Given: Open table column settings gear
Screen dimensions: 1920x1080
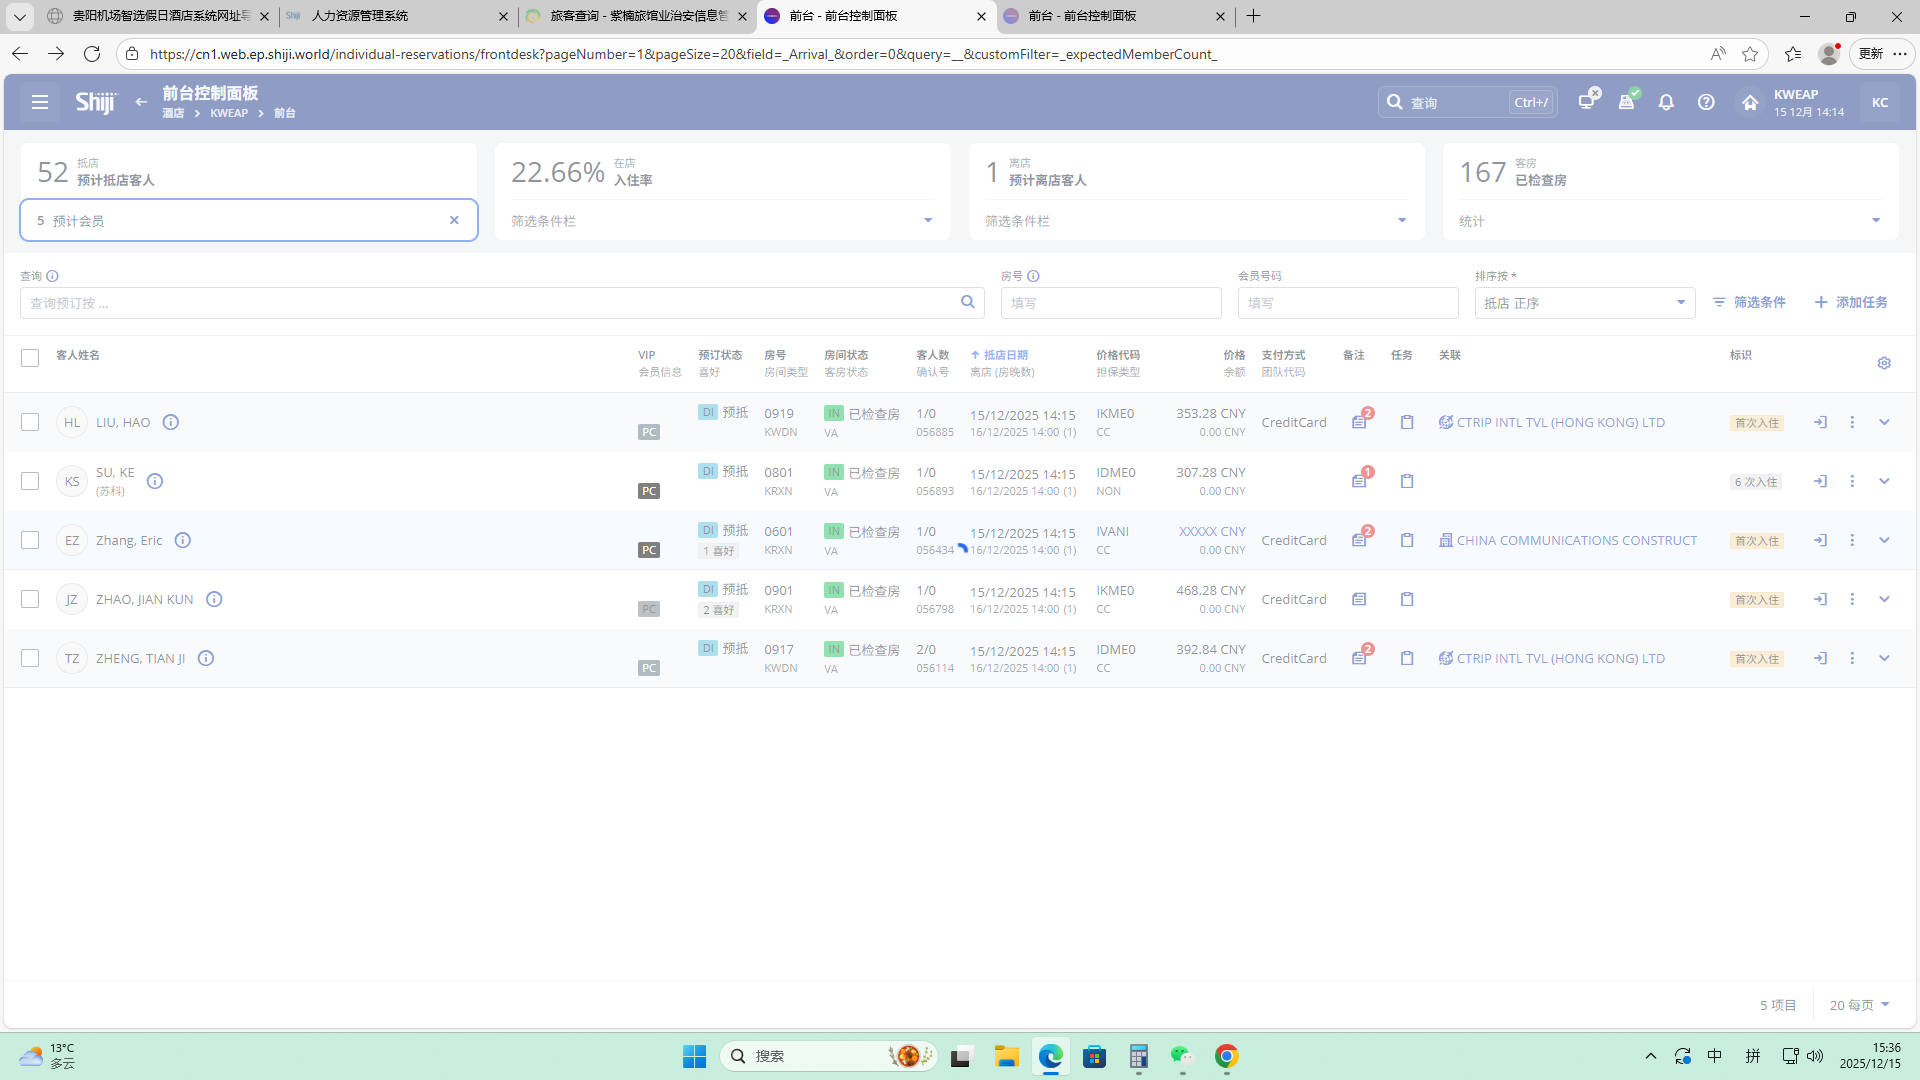Looking at the screenshot, I should [1884, 363].
